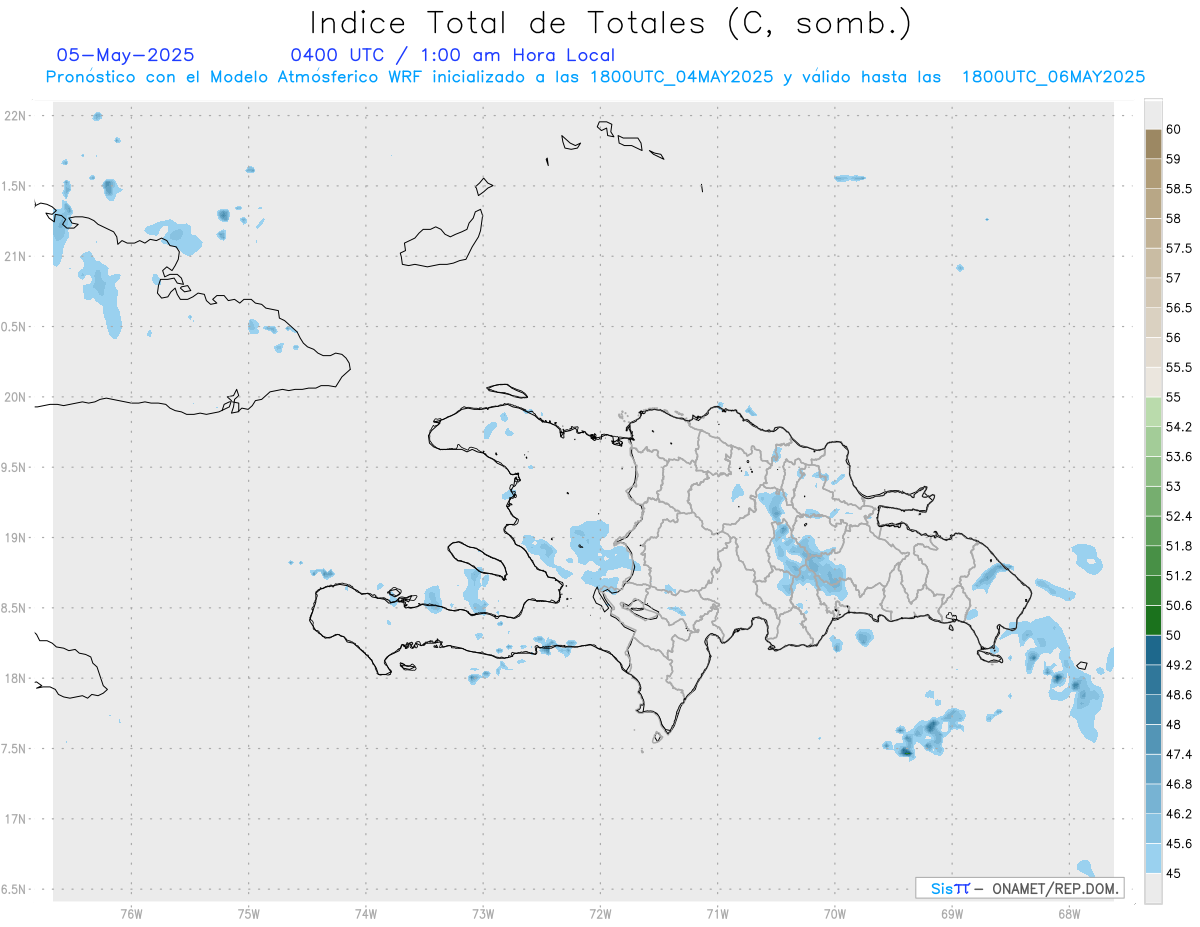The height and width of the screenshot is (927, 1200).
Task: Click the colorbar label "58.5"
Action: pyautogui.click(x=1179, y=188)
